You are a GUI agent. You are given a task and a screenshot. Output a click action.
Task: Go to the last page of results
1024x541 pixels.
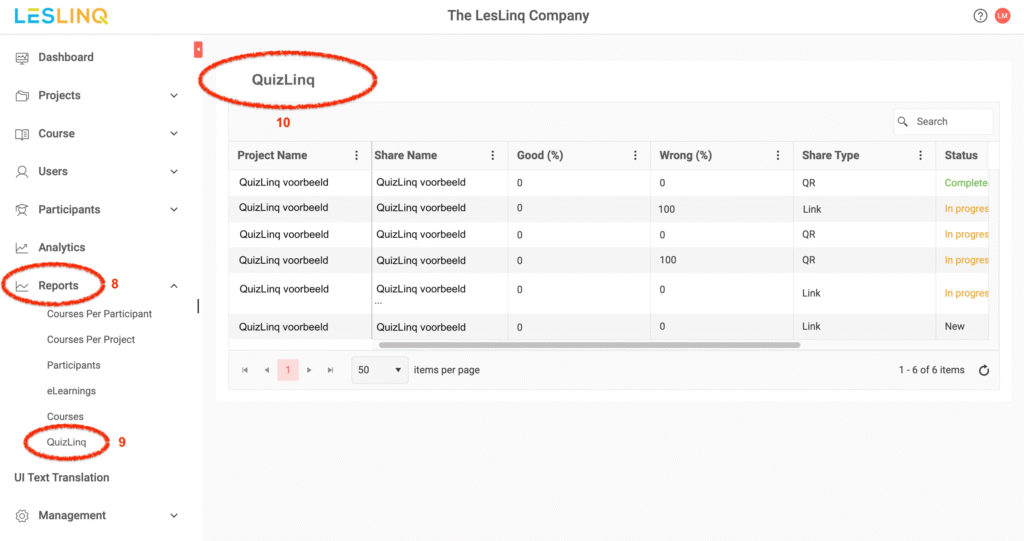(x=331, y=370)
